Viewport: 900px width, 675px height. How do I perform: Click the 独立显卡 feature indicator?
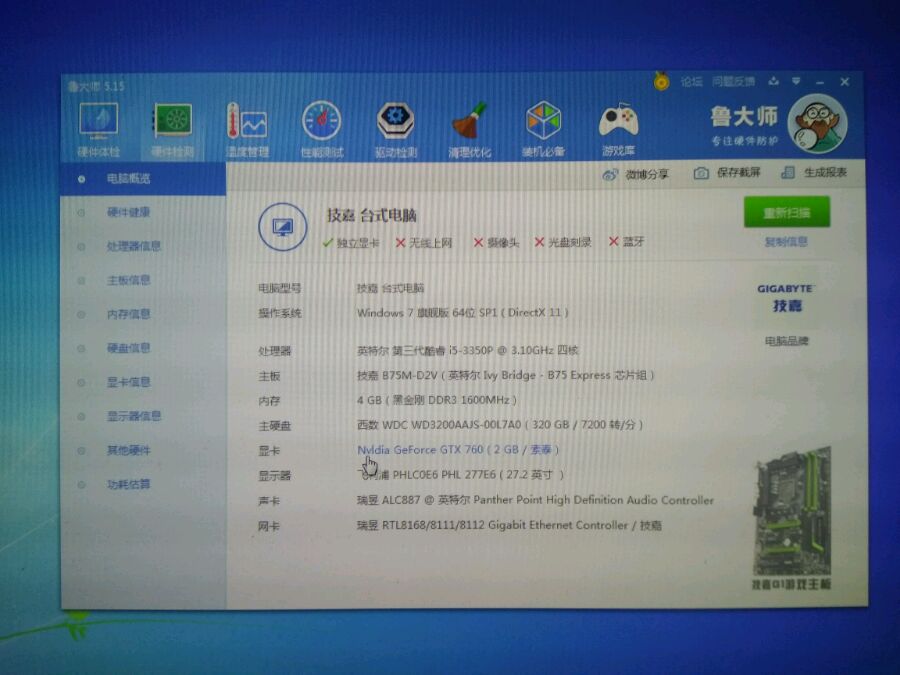tap(351, 243)
